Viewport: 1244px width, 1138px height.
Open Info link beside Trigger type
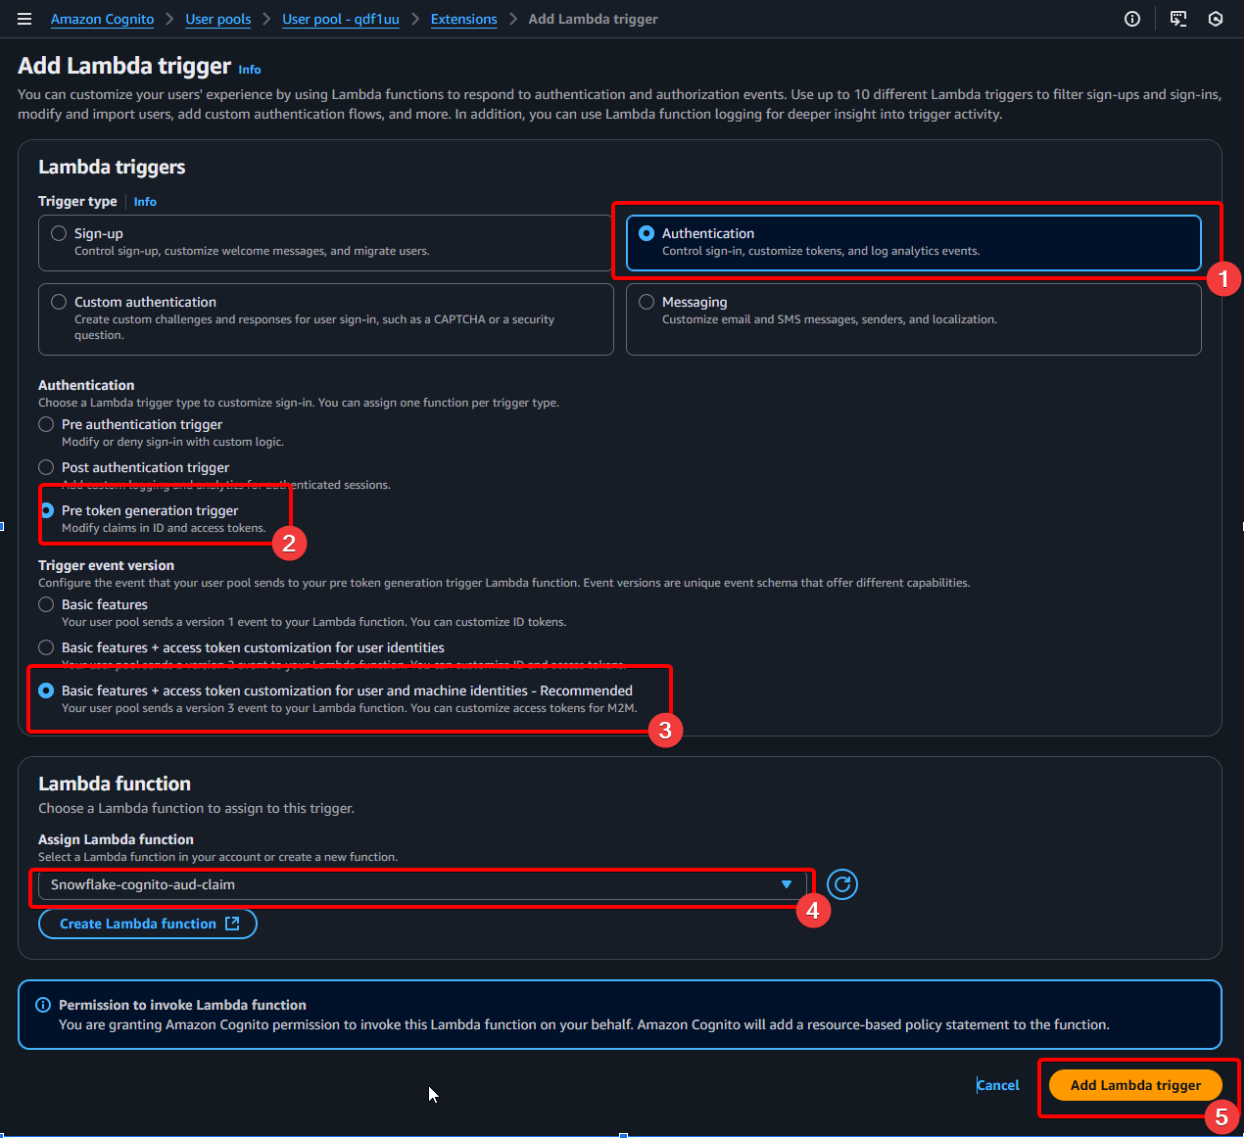pos(145,202)
